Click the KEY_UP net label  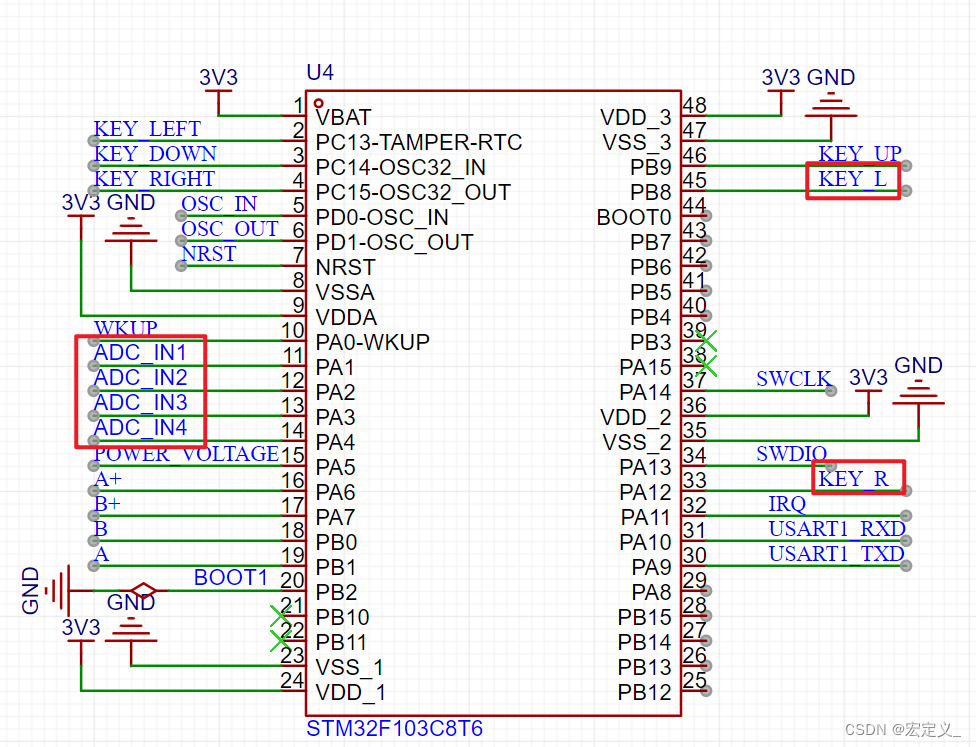coord(860,153)
